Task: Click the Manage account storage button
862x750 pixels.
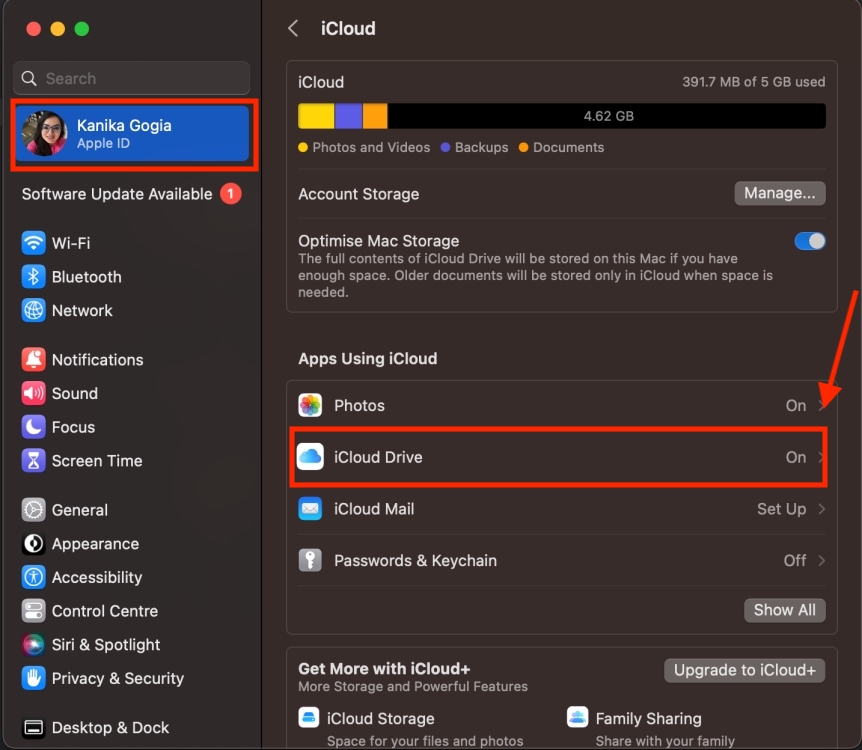Action: click(x=779, y=193)
